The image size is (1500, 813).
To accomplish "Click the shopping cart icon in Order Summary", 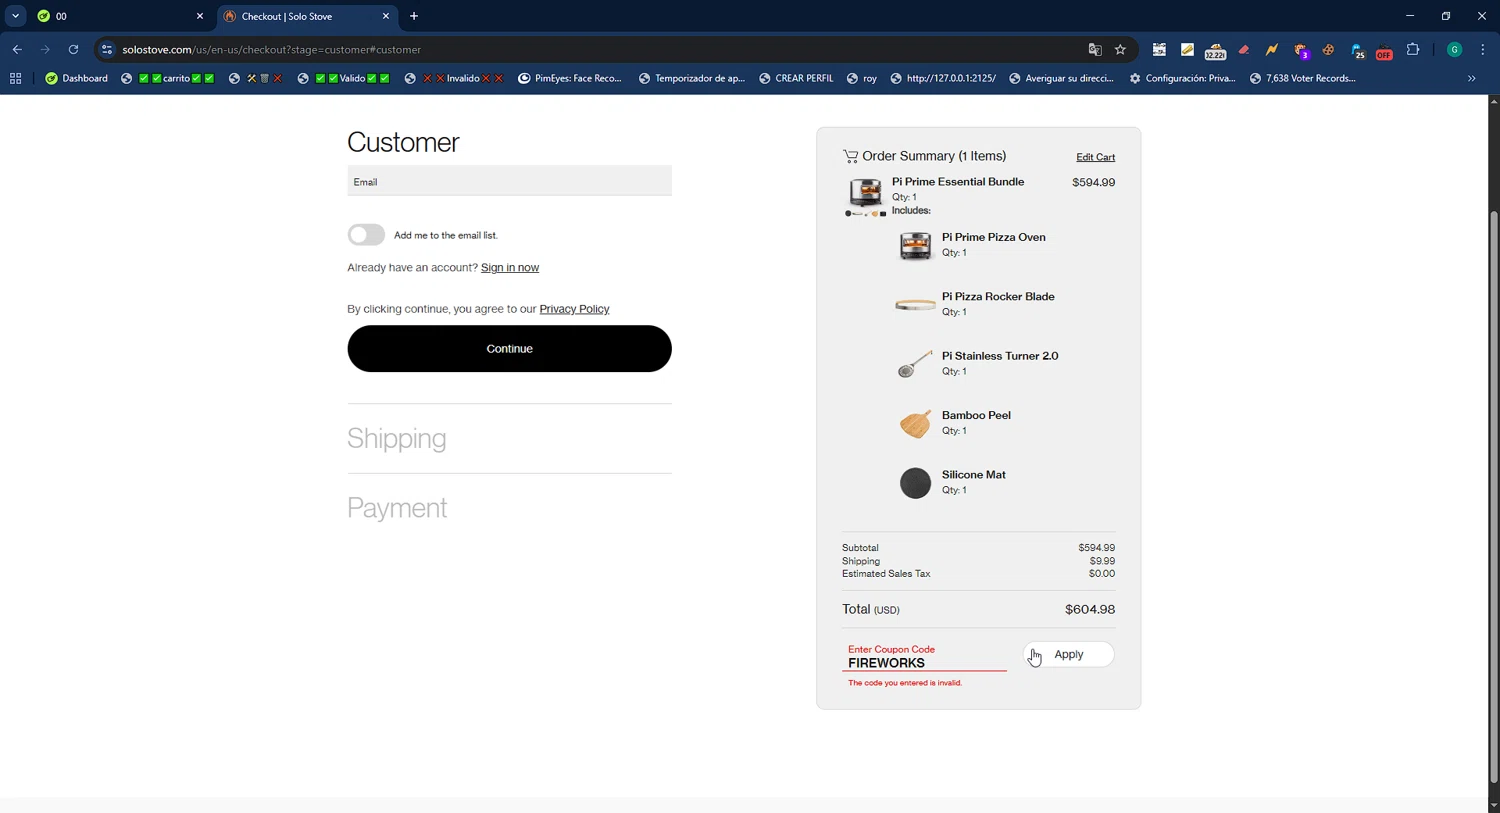I will 850,156.
